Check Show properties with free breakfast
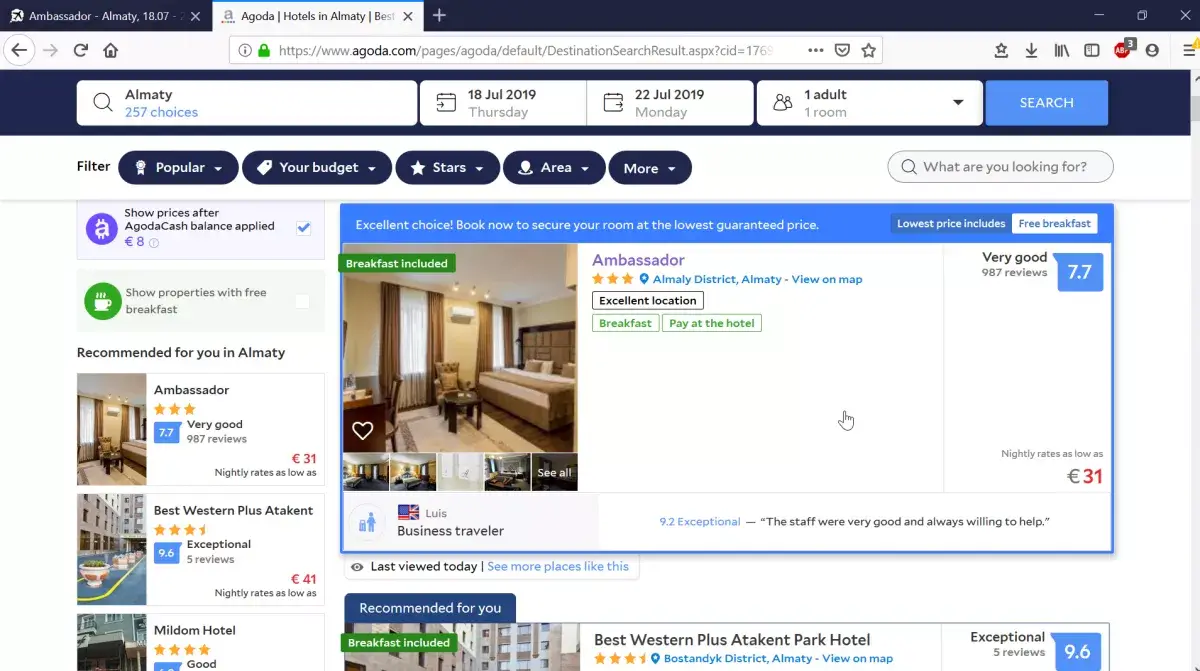1200x671 pixels. pyautogui.click(x=302, y=301)
